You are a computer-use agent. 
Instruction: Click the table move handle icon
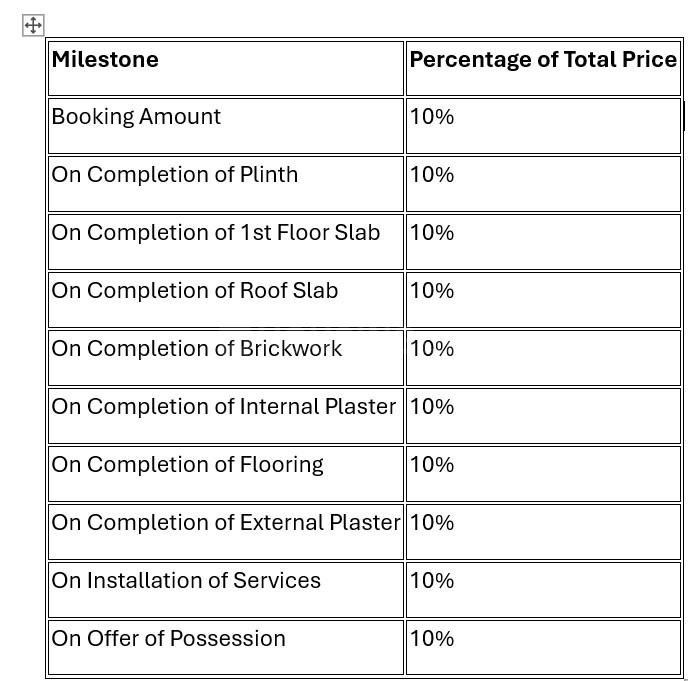point(33,25)
